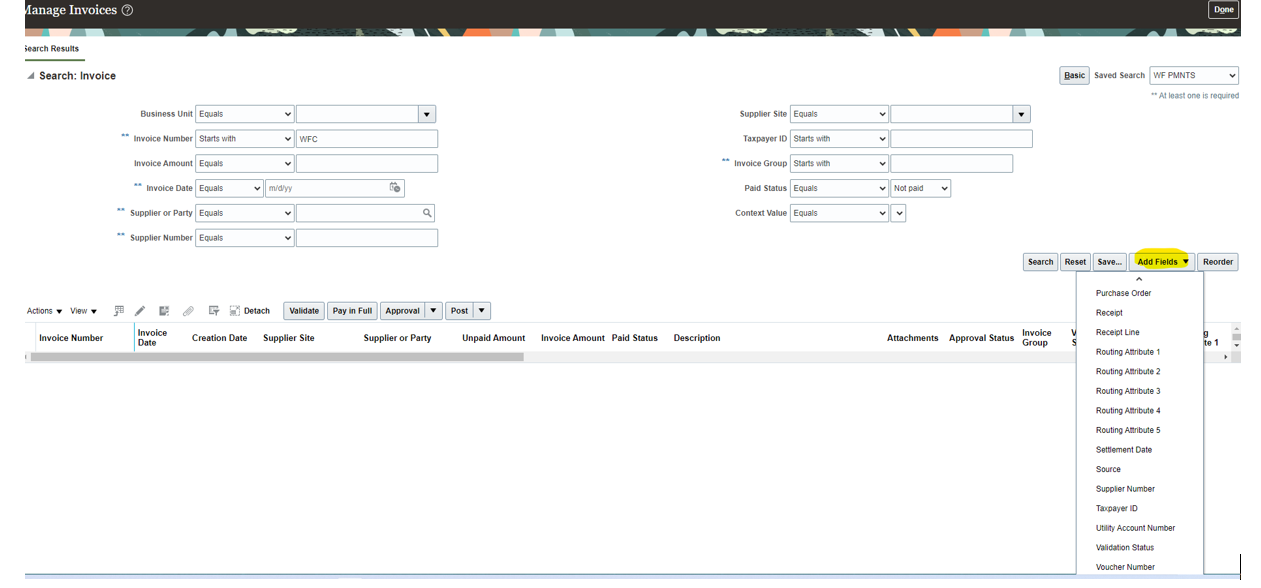Click the Invoice Date calendar picker icon
1261x588 pixels.
coord(396,187)
